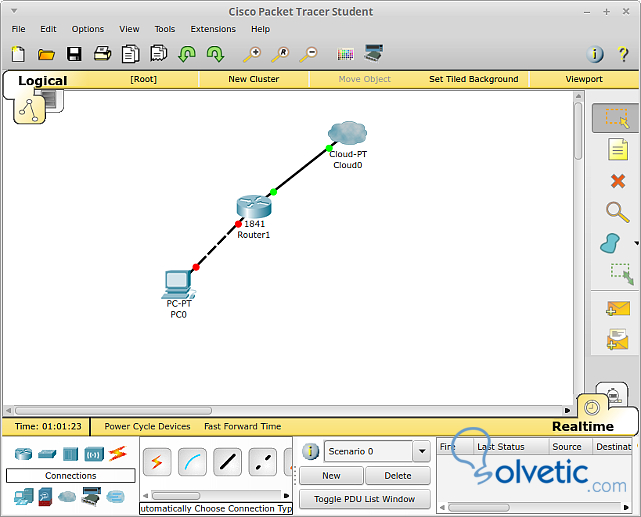Pick the Copper Straight-Through cable
This screenshot has height=517, width=641.
coord(227,462)
